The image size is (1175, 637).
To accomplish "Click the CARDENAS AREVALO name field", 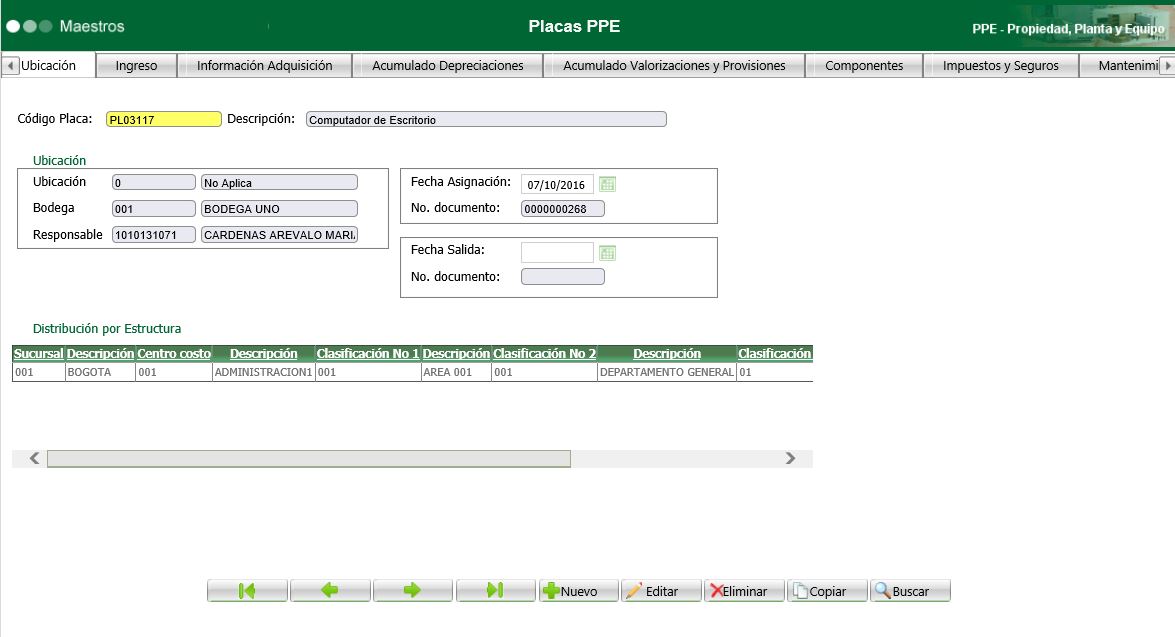I will pos(280,235).
